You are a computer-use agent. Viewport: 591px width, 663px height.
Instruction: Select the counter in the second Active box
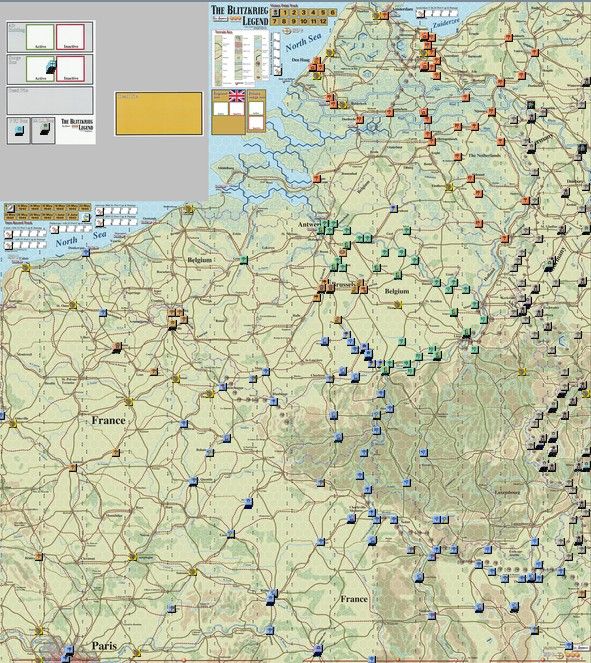50,68
